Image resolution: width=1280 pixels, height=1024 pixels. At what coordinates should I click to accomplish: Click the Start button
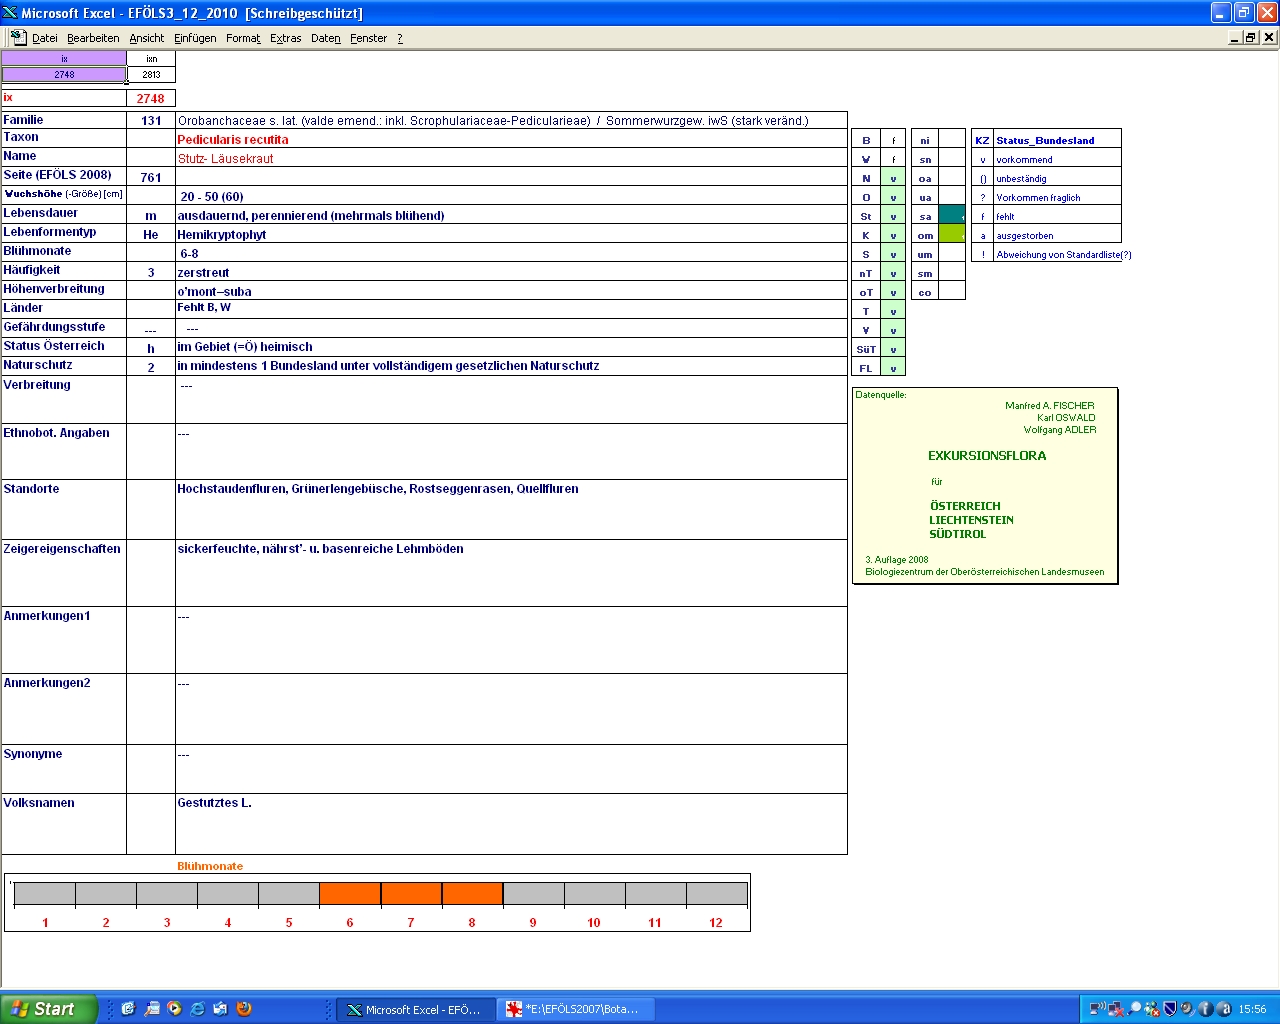(48, 1009)
